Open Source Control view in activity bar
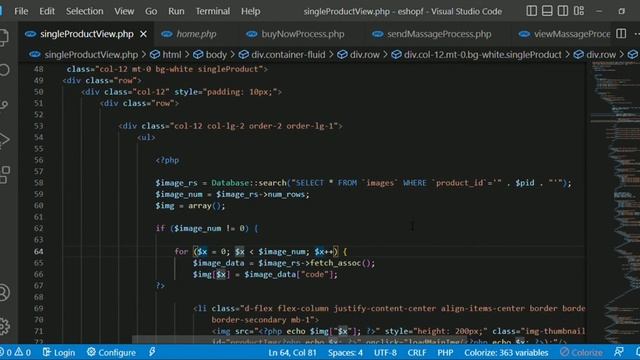The height and width of the screenshot is (360, 640). tap(4, 105)
